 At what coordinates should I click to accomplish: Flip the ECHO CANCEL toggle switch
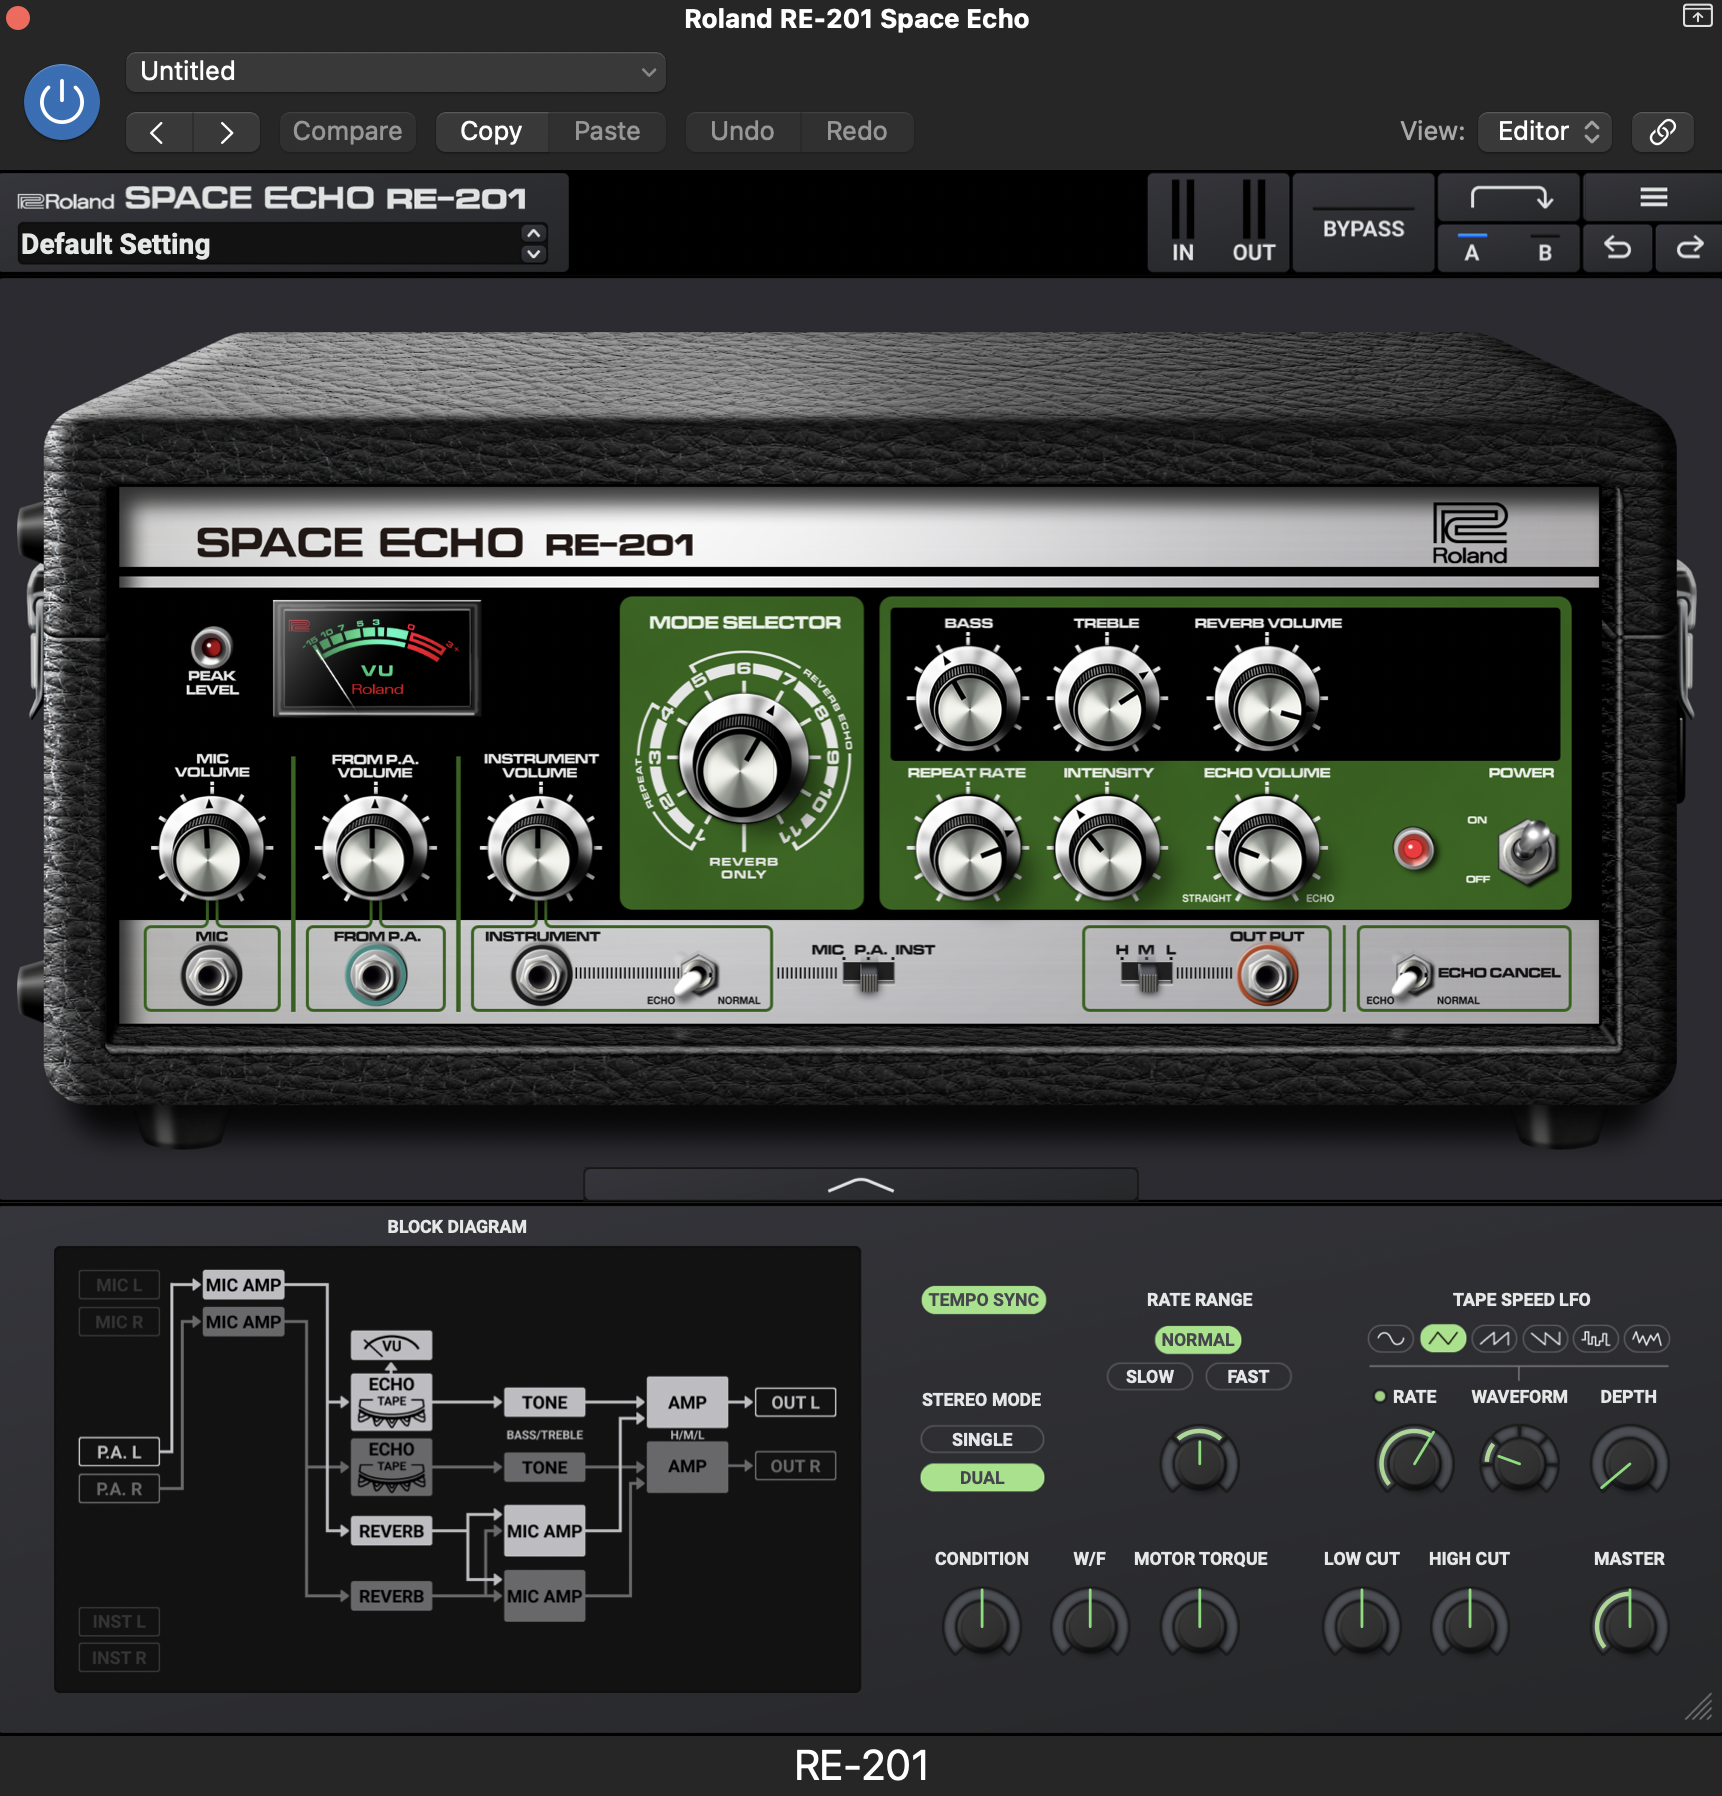coord(1412,974)
